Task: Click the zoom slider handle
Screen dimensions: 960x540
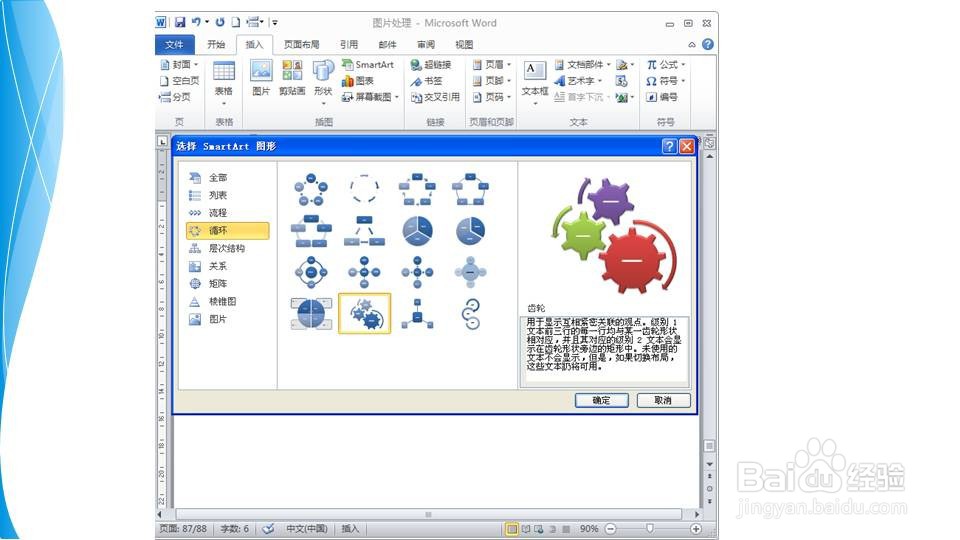Action: tap(650, 528)
